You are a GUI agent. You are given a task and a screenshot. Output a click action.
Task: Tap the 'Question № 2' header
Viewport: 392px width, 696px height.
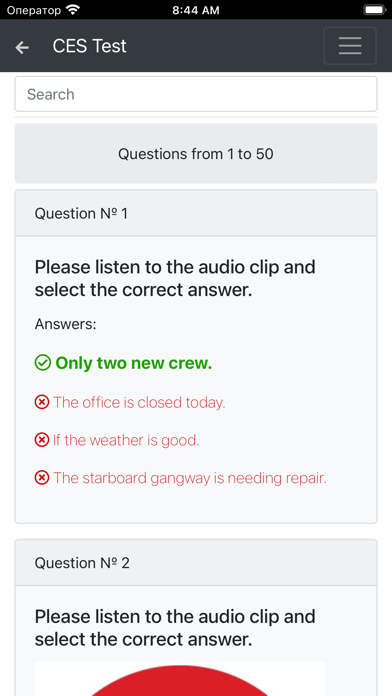click(x=196, y=563)
